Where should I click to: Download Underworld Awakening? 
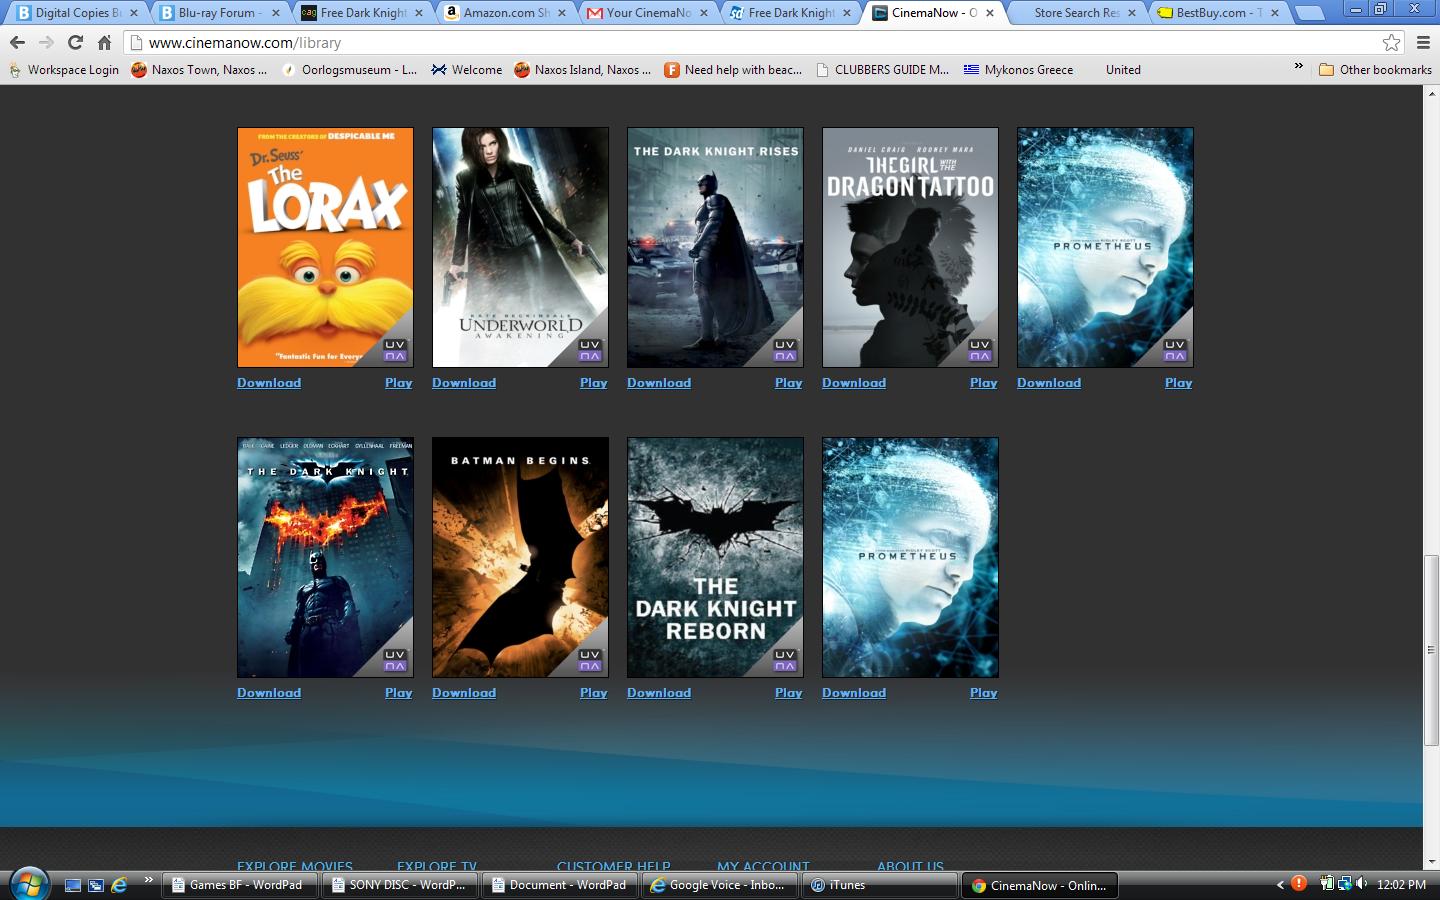pos(464,383)
